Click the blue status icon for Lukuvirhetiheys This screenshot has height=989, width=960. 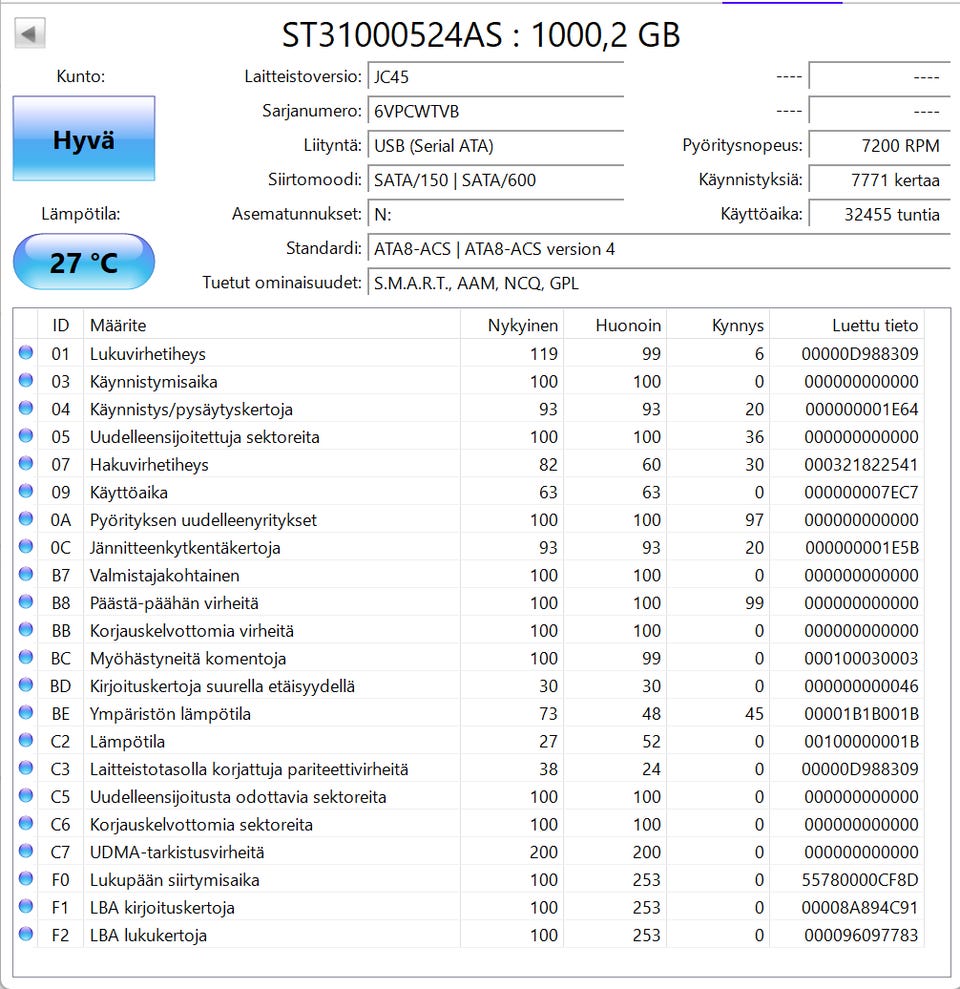(26, 353)
